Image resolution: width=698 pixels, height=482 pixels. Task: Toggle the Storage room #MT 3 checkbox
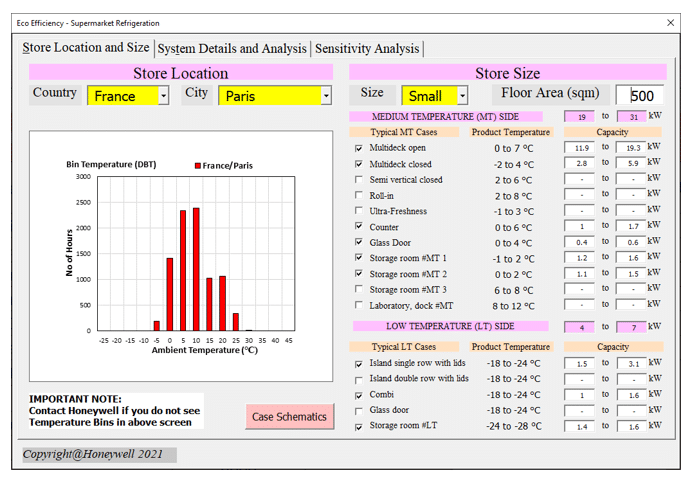[359, 290]
